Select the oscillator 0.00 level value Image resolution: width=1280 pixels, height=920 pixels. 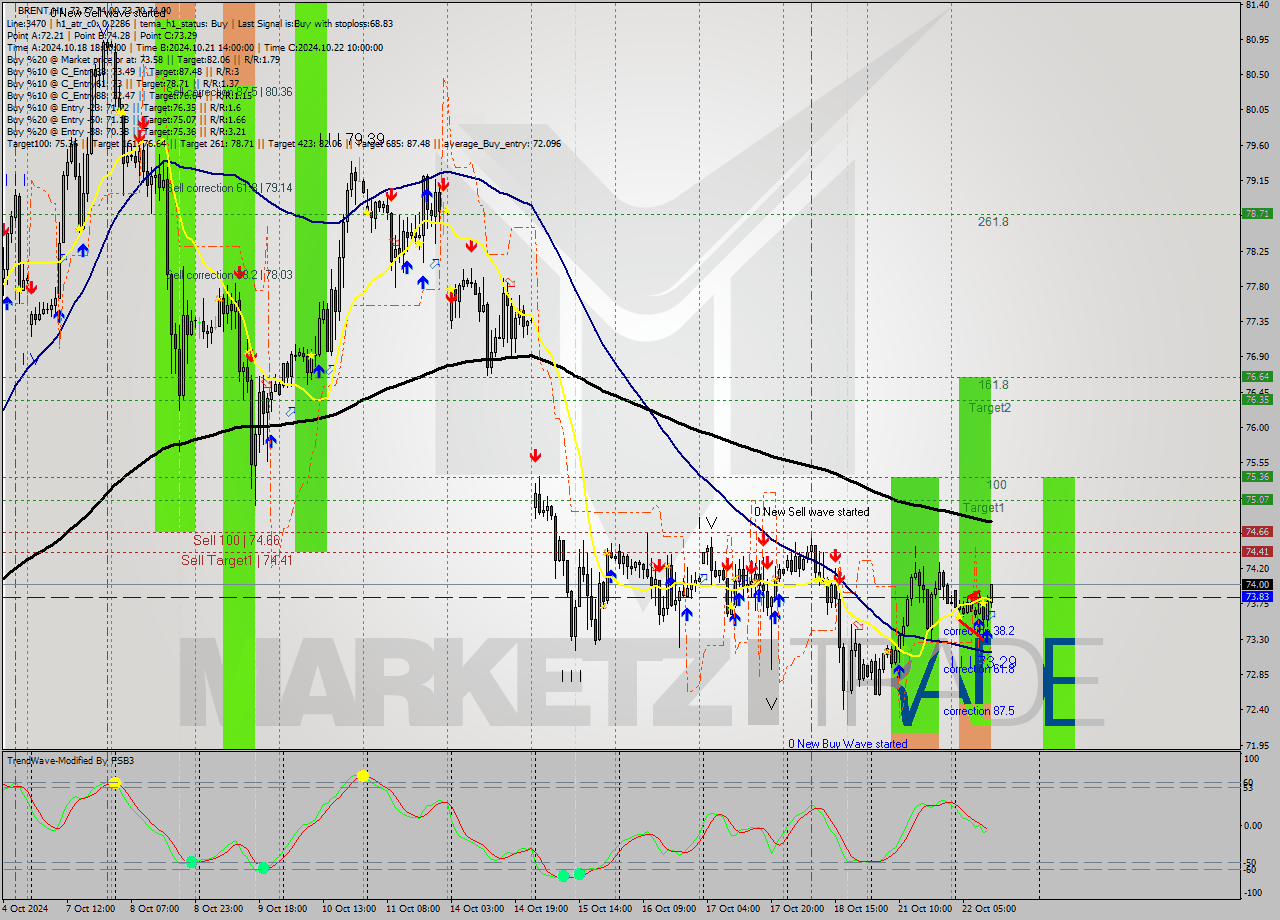click(1254, 825)
